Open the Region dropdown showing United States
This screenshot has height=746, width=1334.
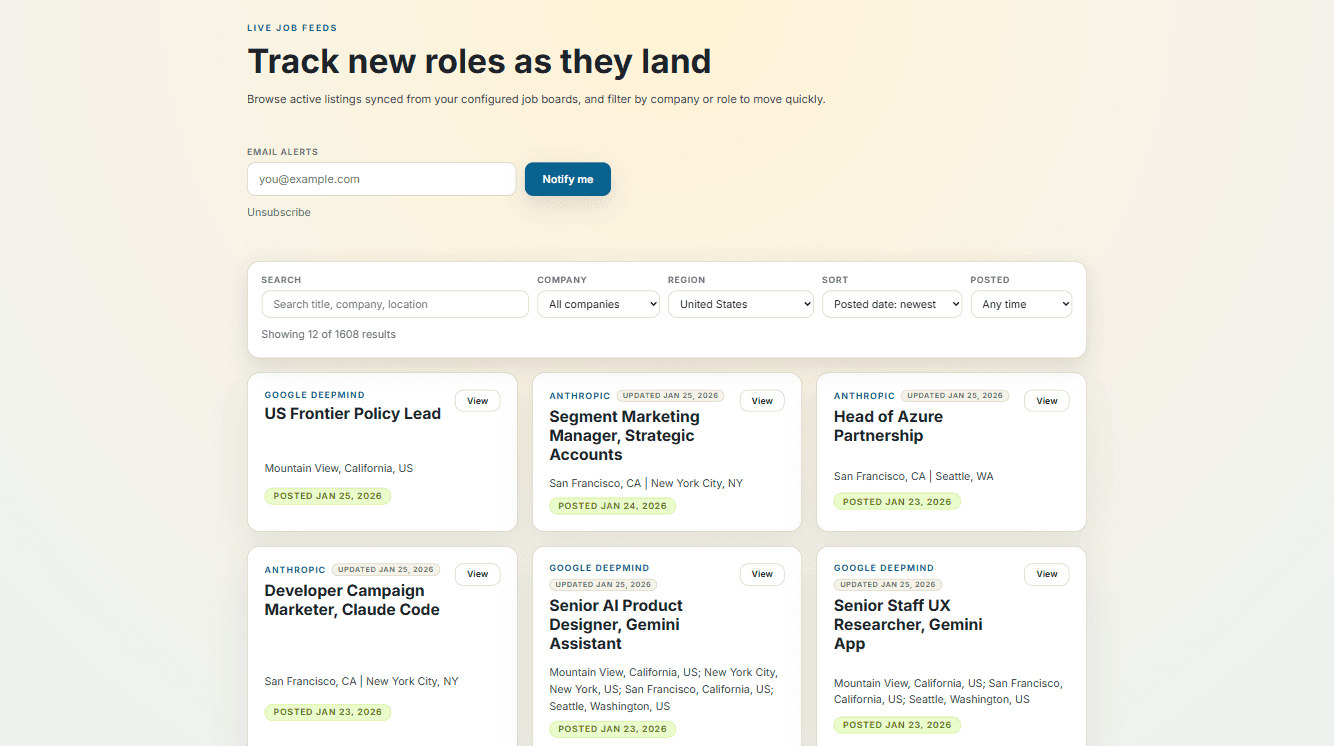tap(740, 303)
